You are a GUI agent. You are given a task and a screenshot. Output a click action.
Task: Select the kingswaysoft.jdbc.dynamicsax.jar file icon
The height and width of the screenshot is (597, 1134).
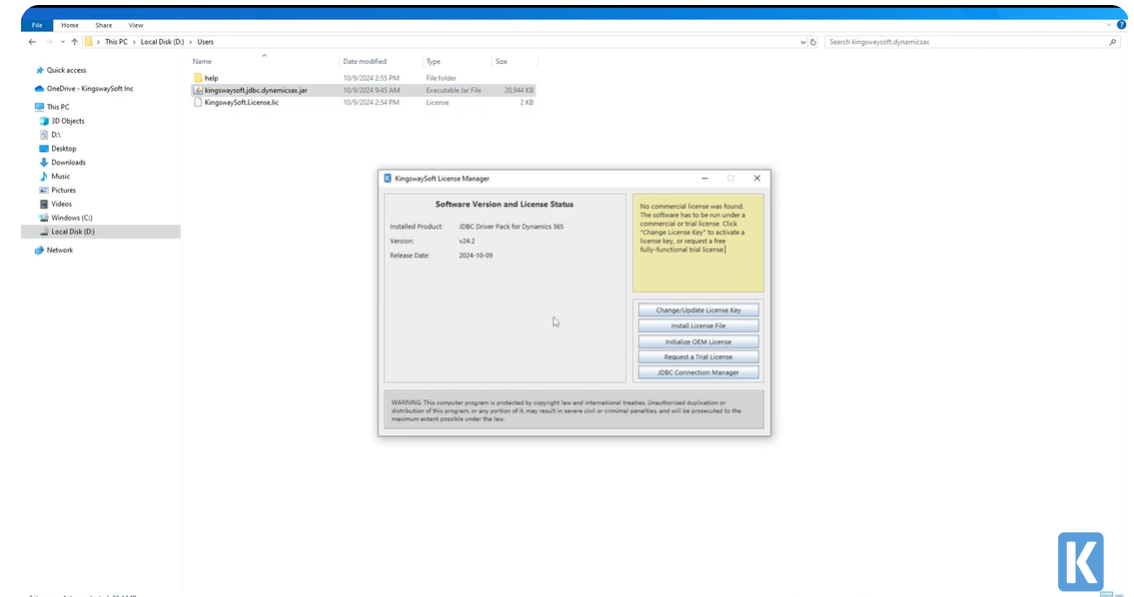point(198,89)
